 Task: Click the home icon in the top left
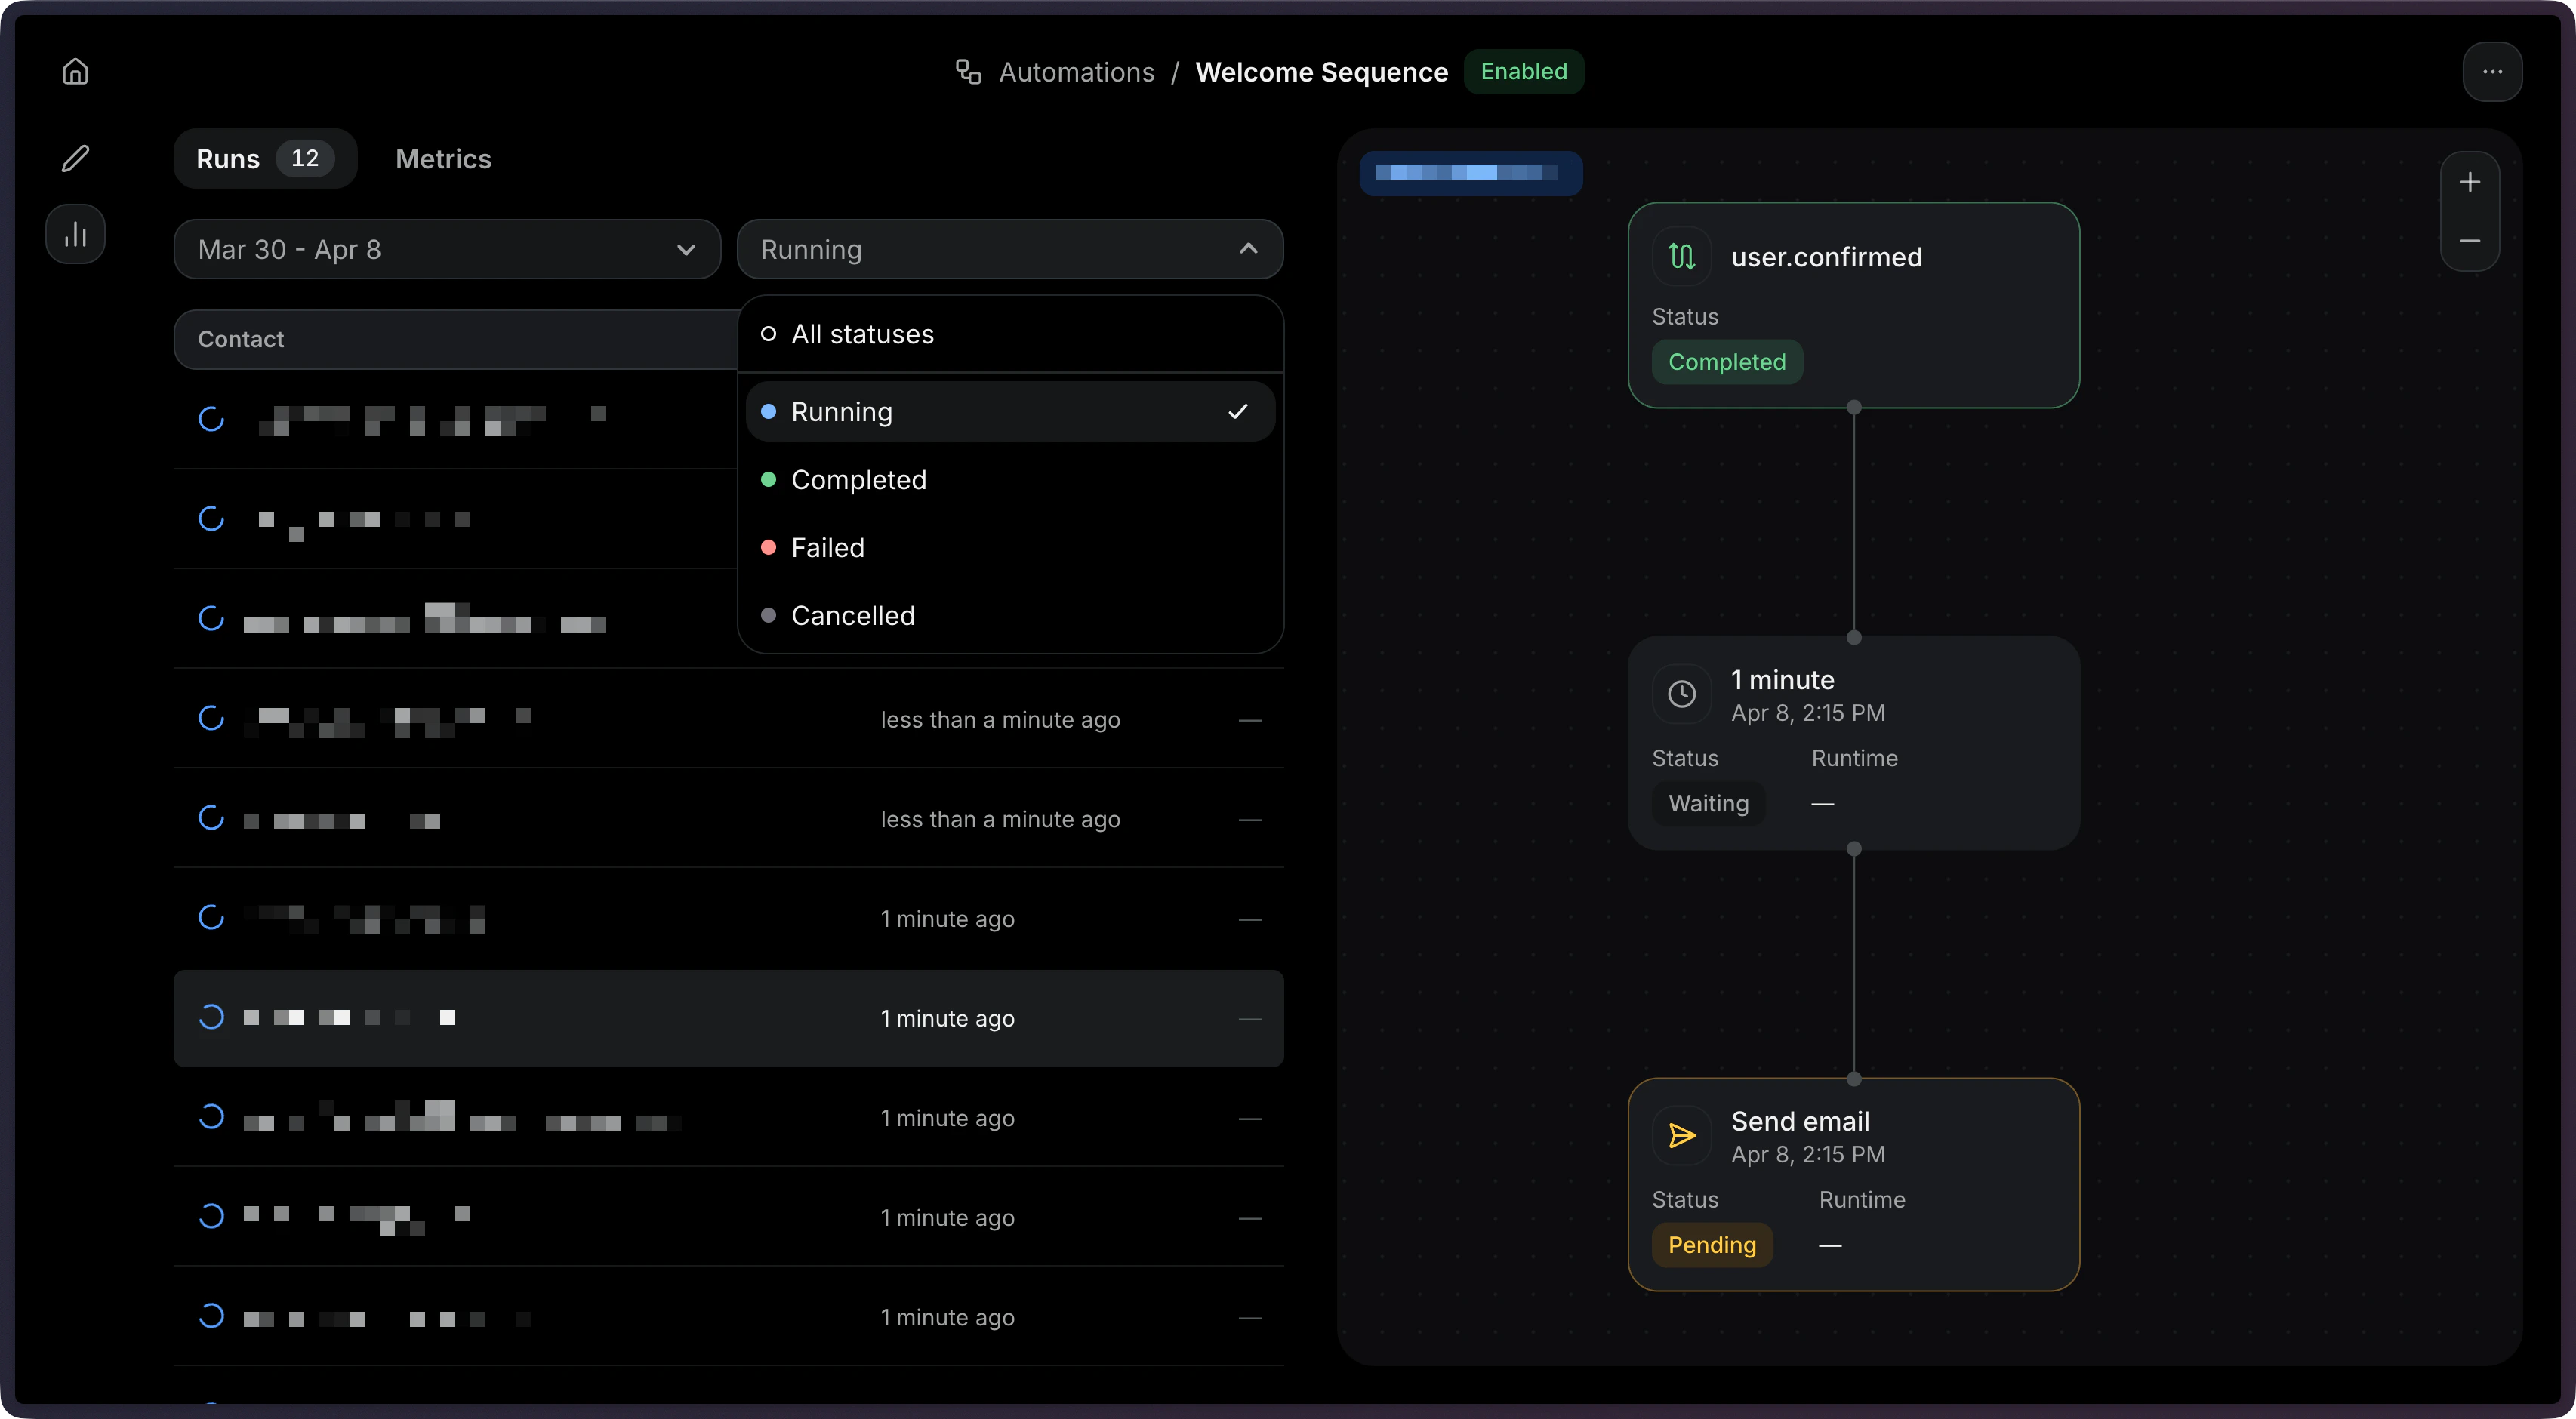click(x=75, y=71)
